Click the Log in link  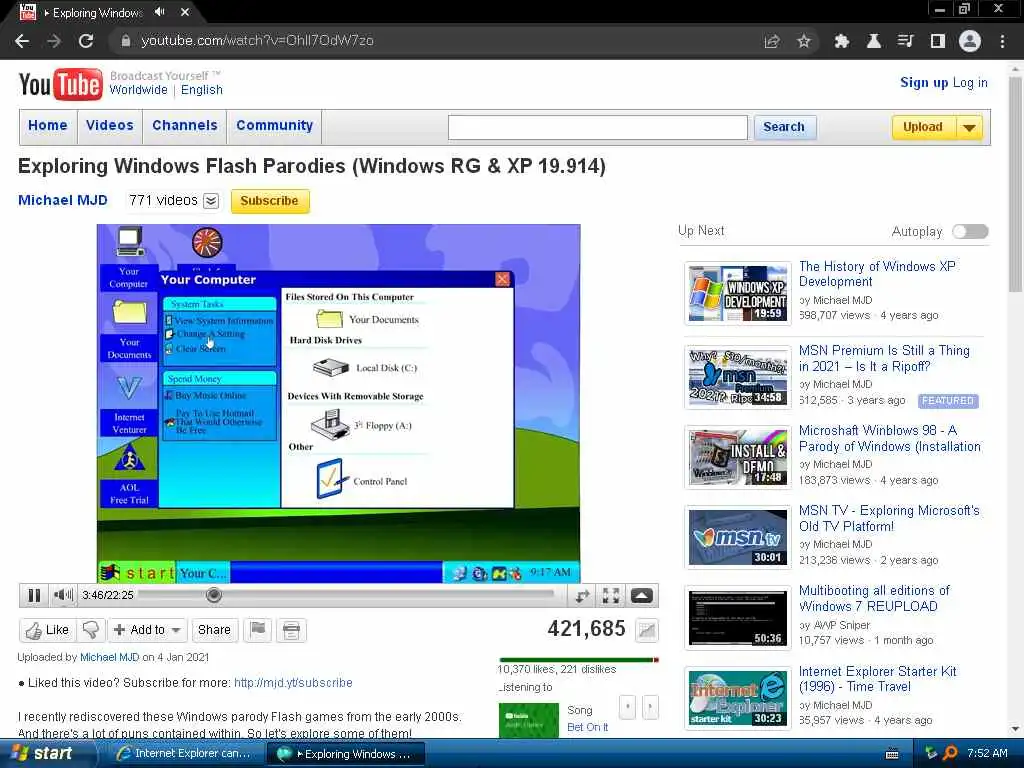(970, 83)
